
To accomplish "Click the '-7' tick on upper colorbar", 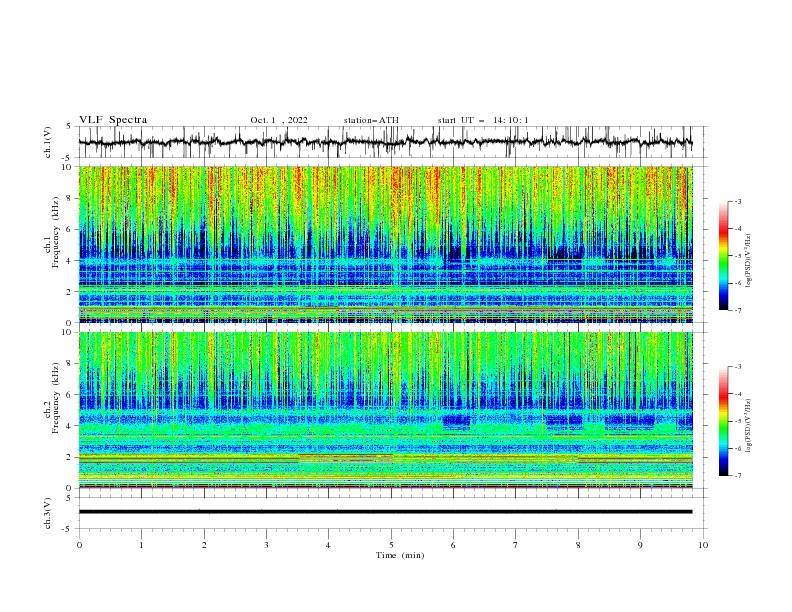I will pyautogui.click(x=737, y=310).
